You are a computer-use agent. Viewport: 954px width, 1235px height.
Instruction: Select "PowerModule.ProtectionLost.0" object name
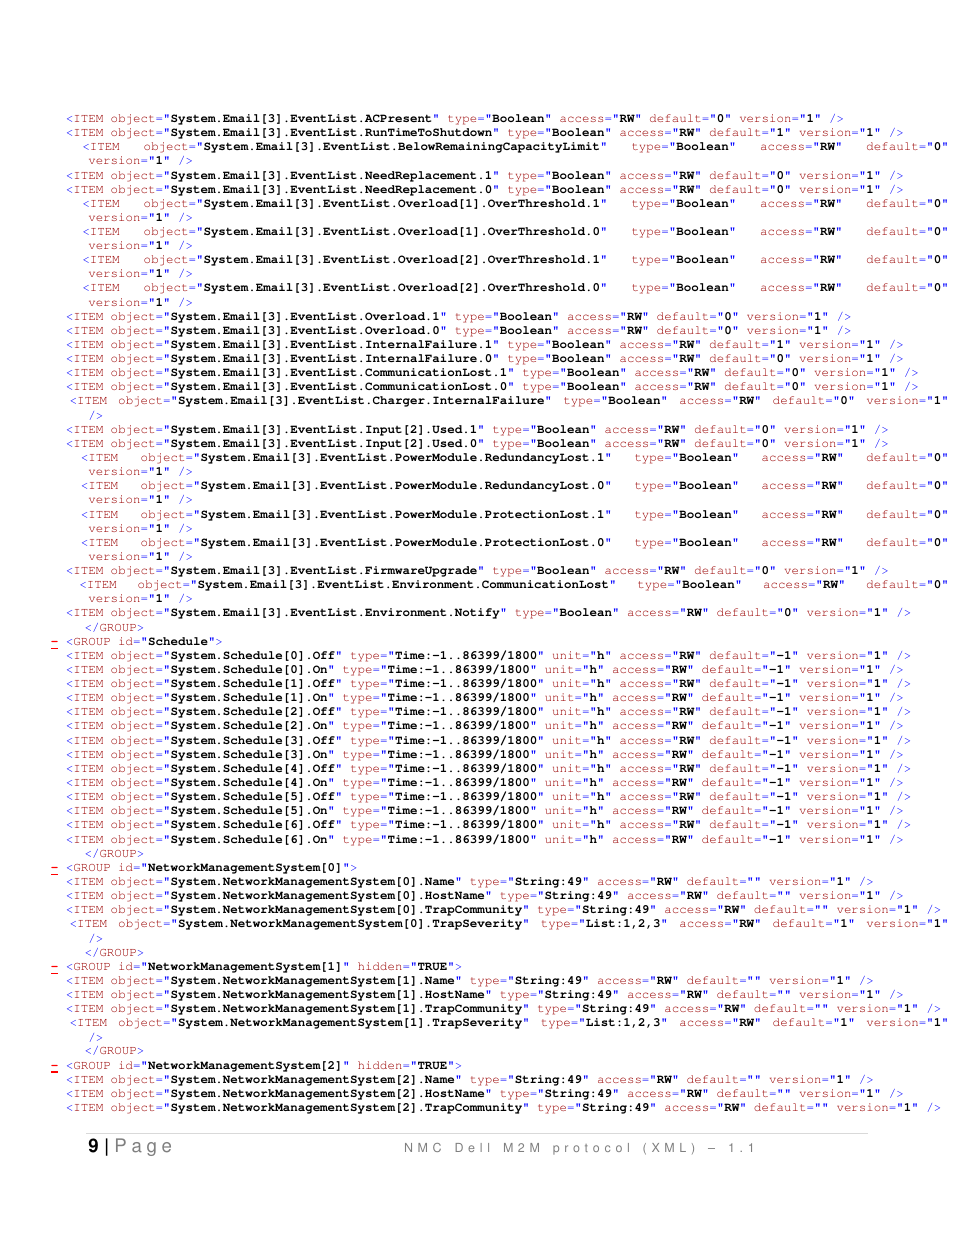(403, 542)
